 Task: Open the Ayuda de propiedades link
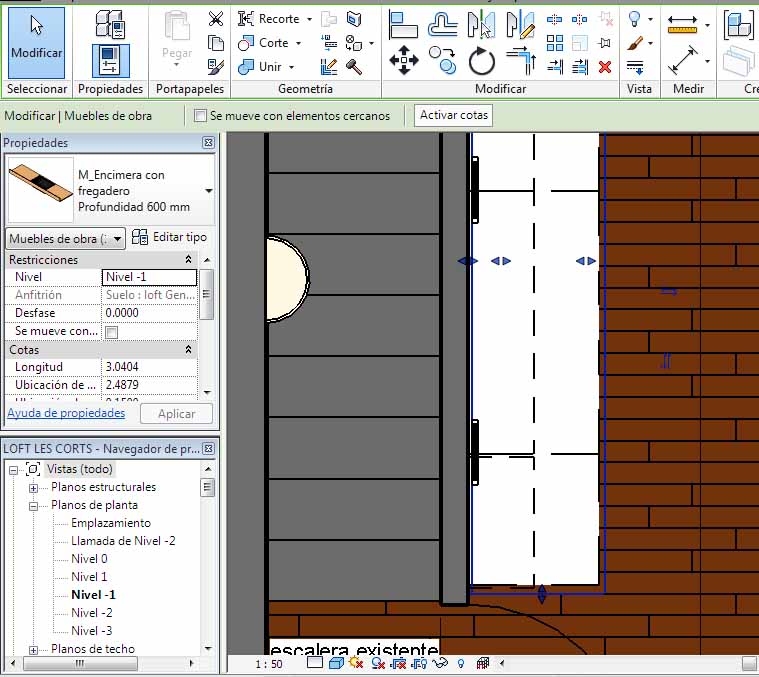(66, 413)
